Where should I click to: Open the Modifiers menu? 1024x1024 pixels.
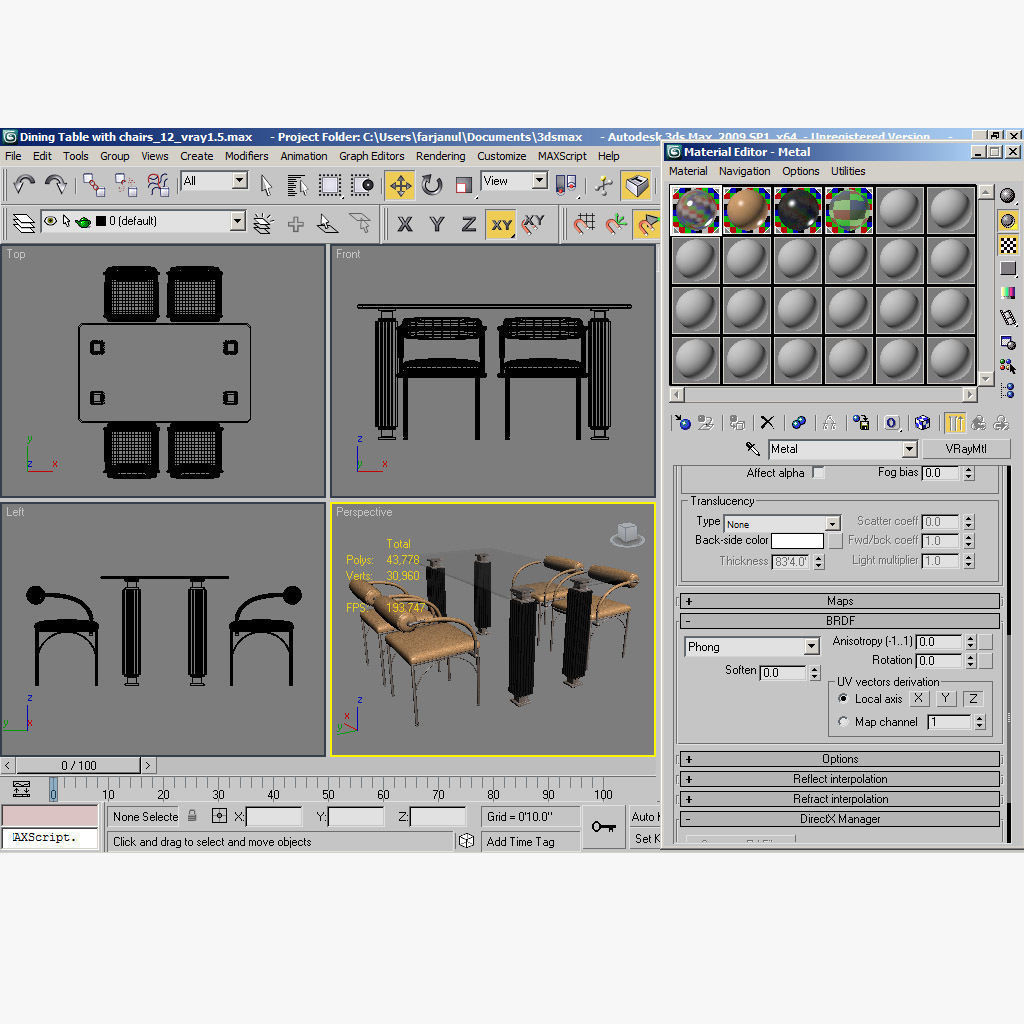tap(246, 156)
